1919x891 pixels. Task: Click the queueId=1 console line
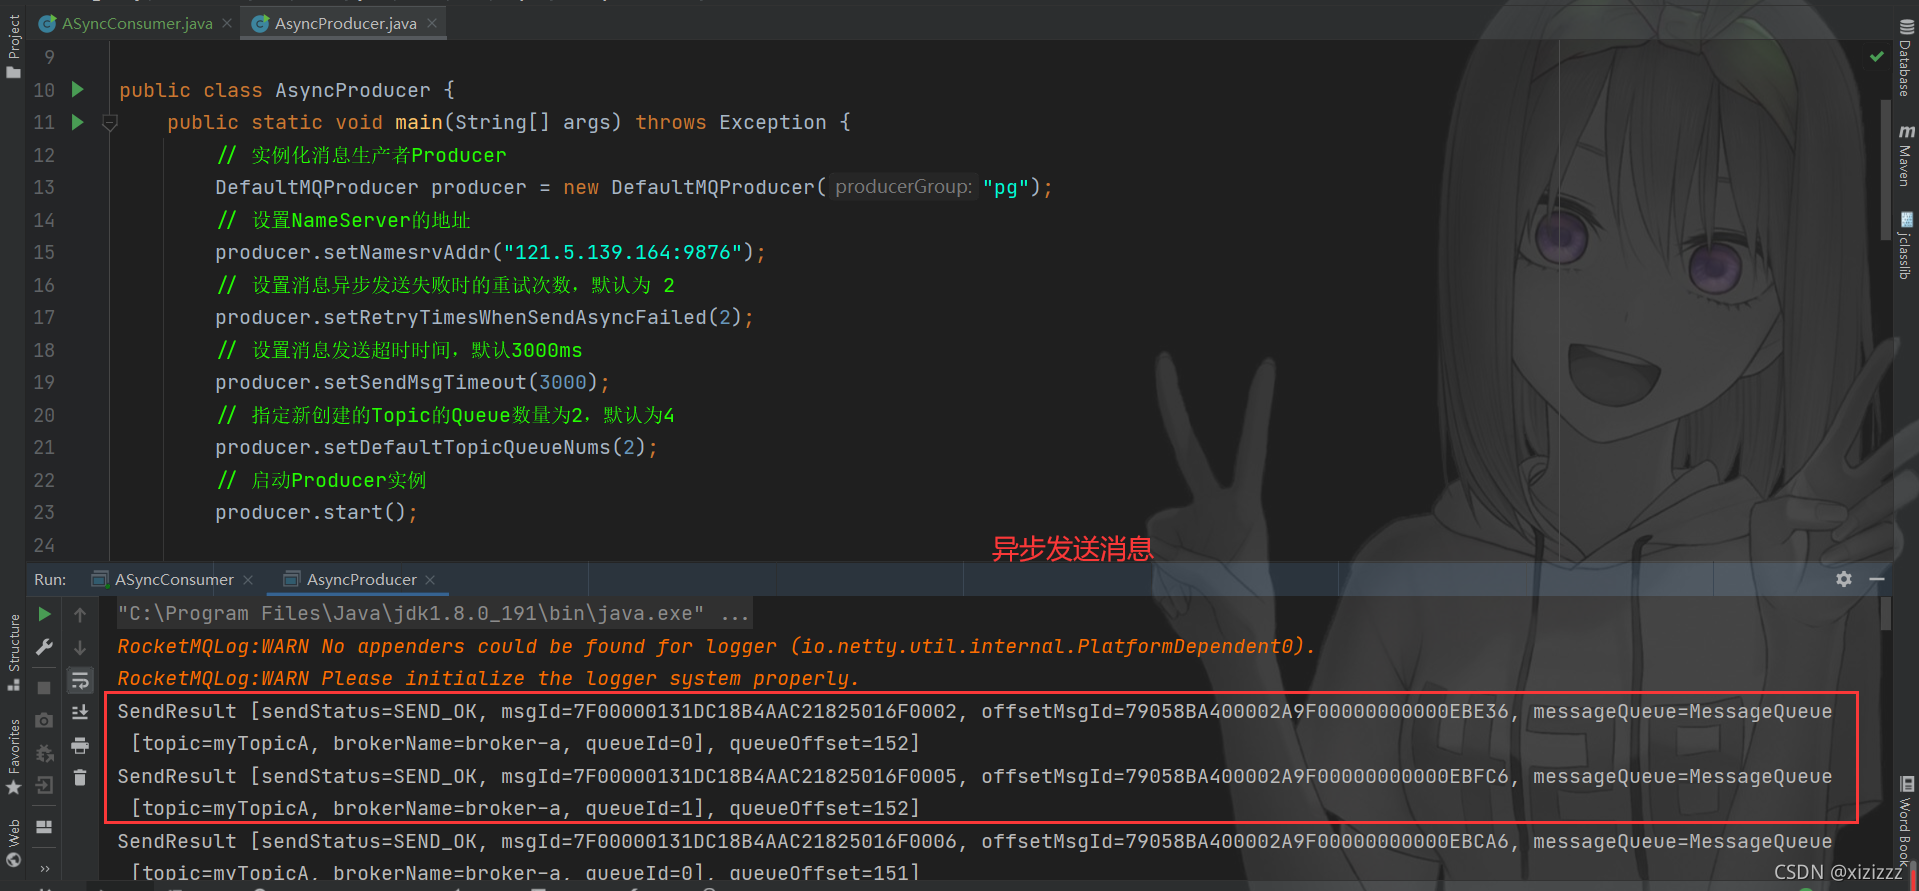point(525,808)
